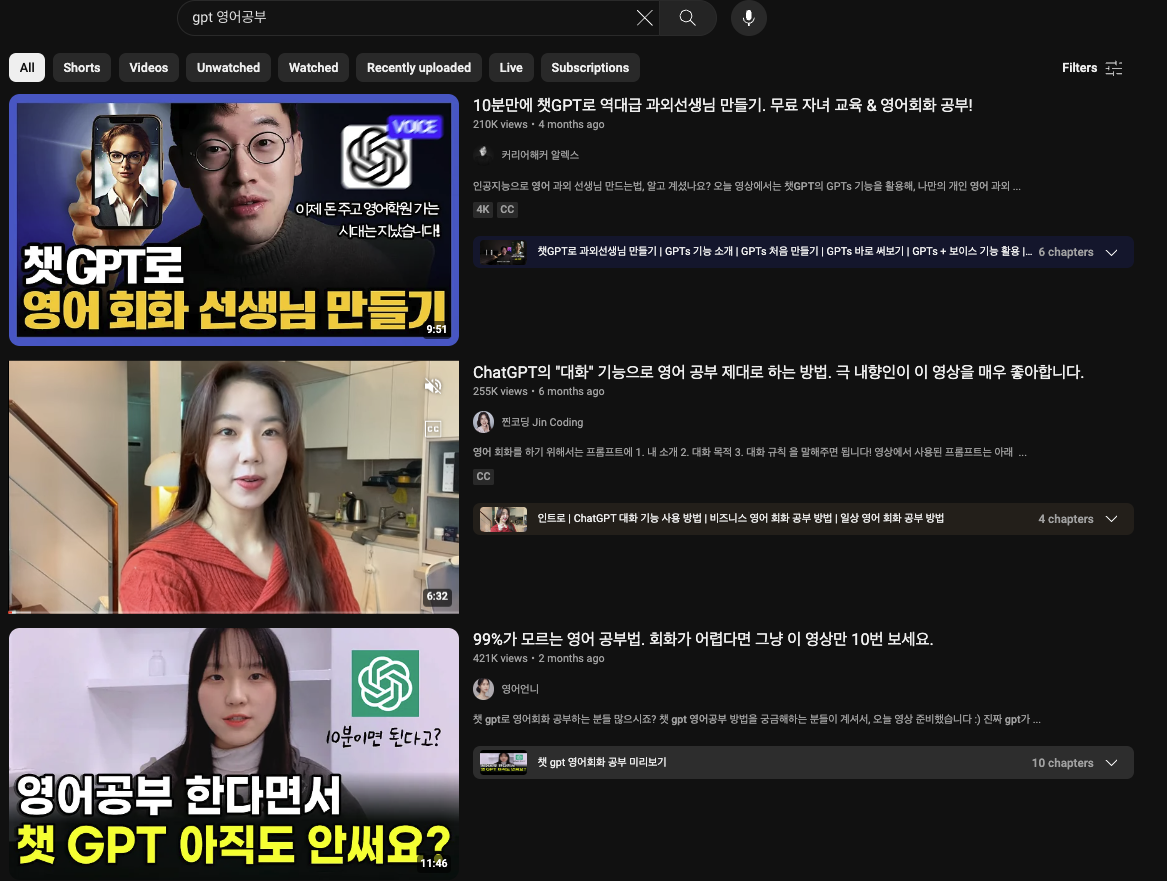Click 255K views 6 months ago text

tap(538, 391)
